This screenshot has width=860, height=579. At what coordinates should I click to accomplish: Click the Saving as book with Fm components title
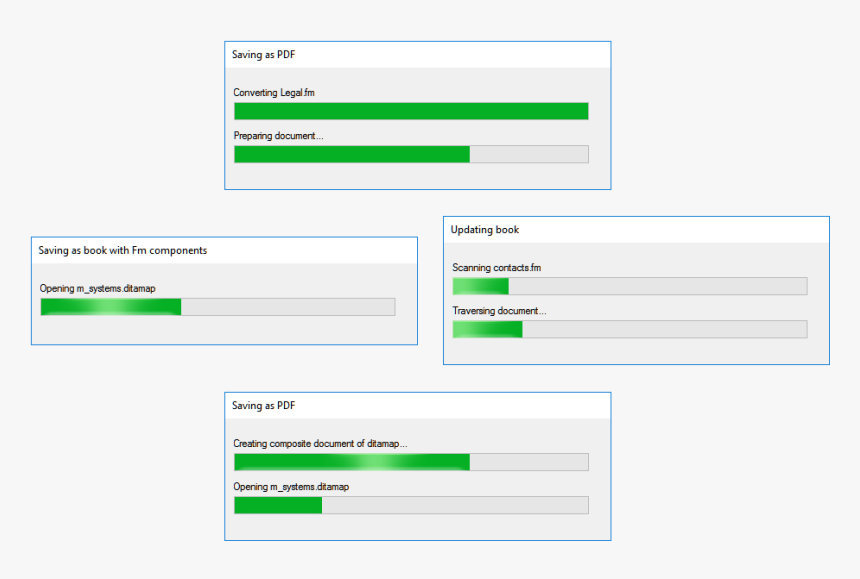123,250
